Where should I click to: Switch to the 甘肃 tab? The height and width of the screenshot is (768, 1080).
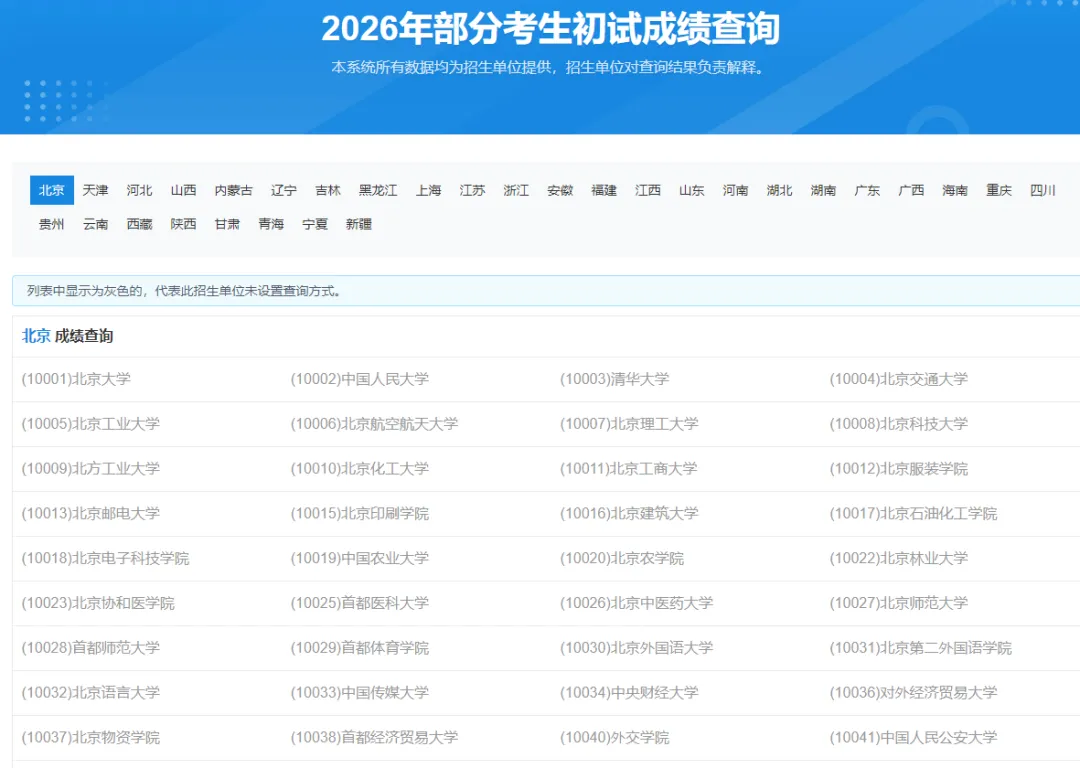pyautogui.click(x=227, y=224)
